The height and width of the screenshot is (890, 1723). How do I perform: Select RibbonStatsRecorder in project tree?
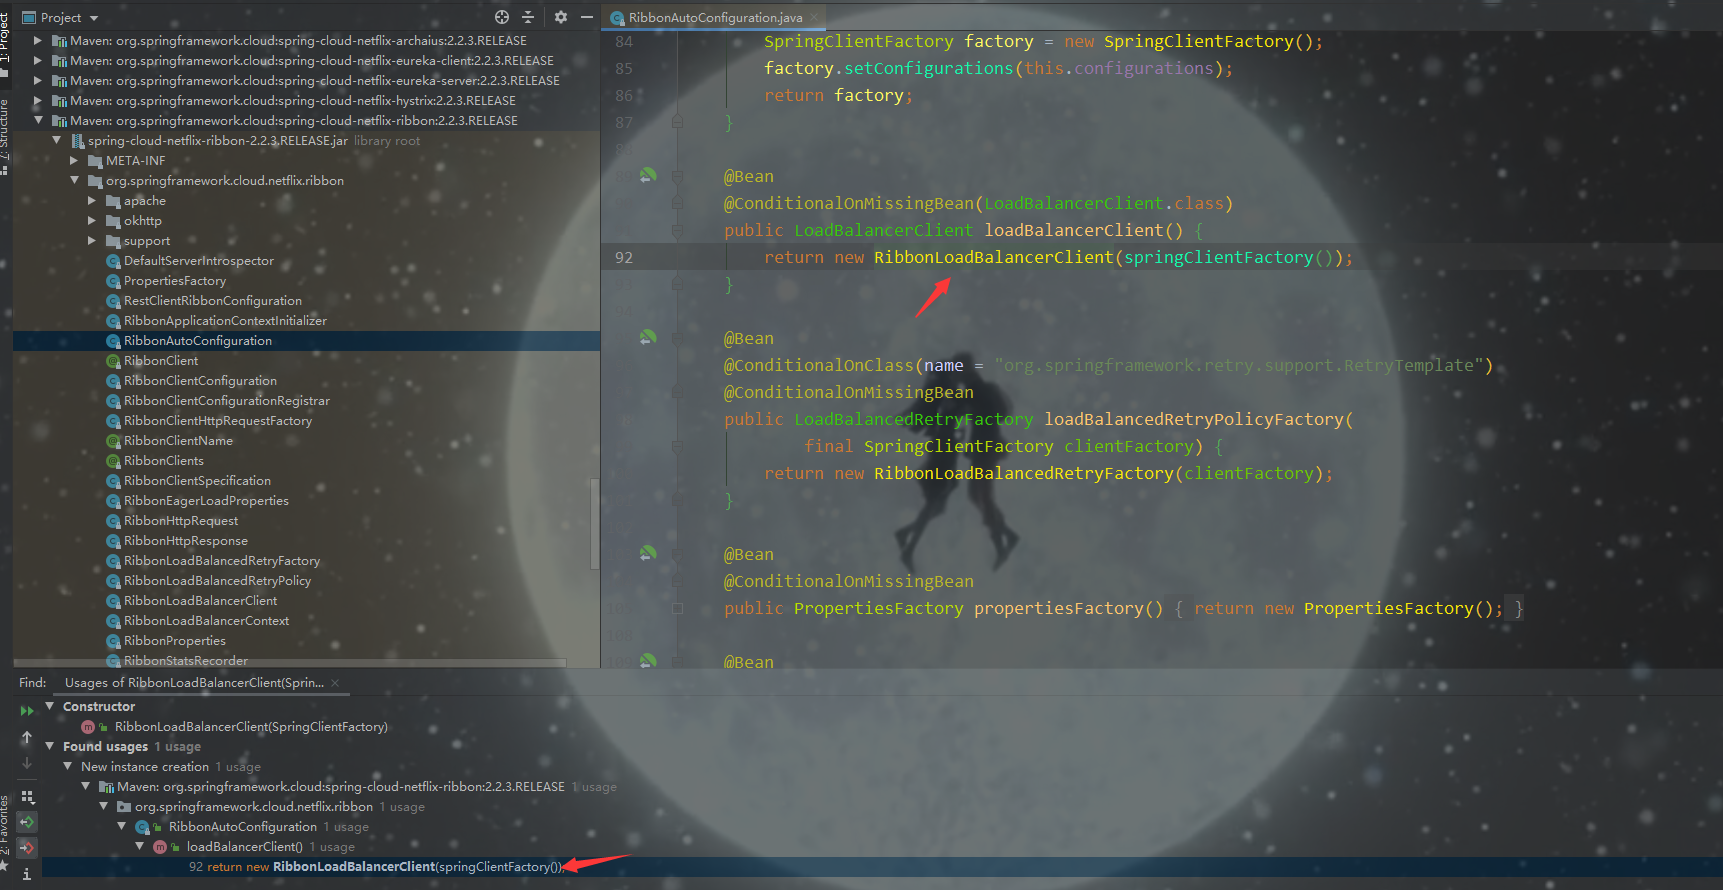coord(186,661)
